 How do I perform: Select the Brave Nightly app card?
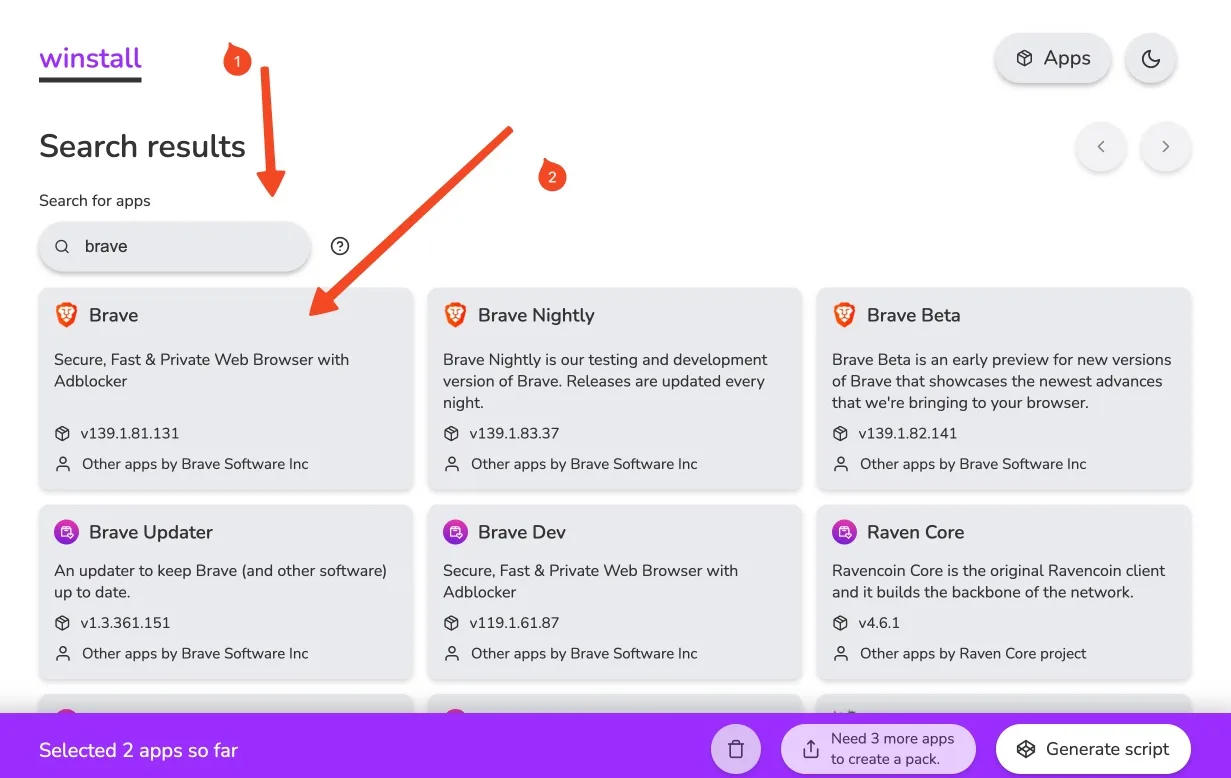click(614, 389)
